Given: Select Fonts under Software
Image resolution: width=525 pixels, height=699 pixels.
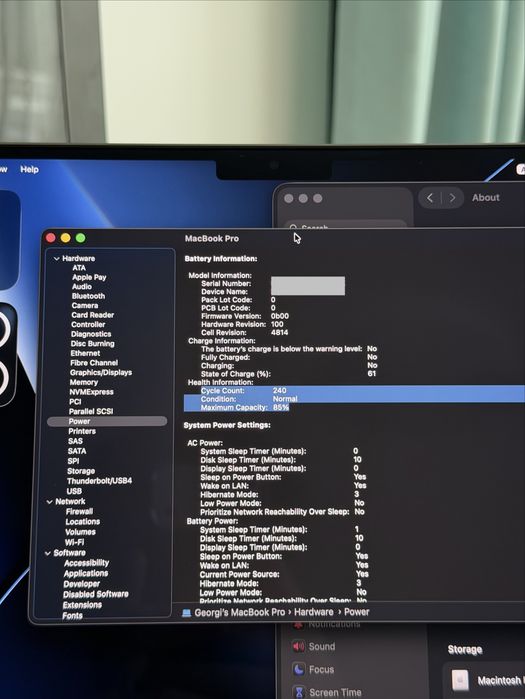Looking at the screenshot, I should point(72,616).
